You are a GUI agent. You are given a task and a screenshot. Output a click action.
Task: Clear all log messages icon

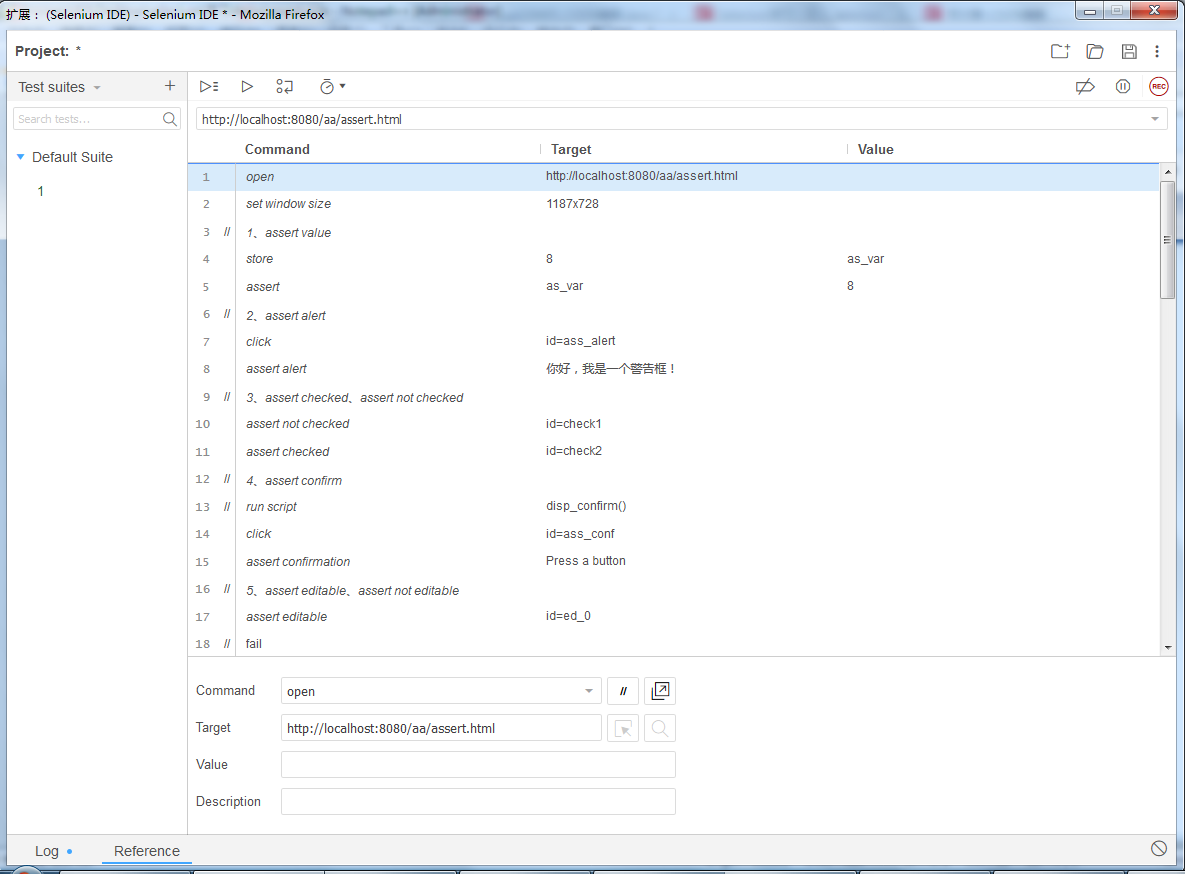[x=1159, y=848]
